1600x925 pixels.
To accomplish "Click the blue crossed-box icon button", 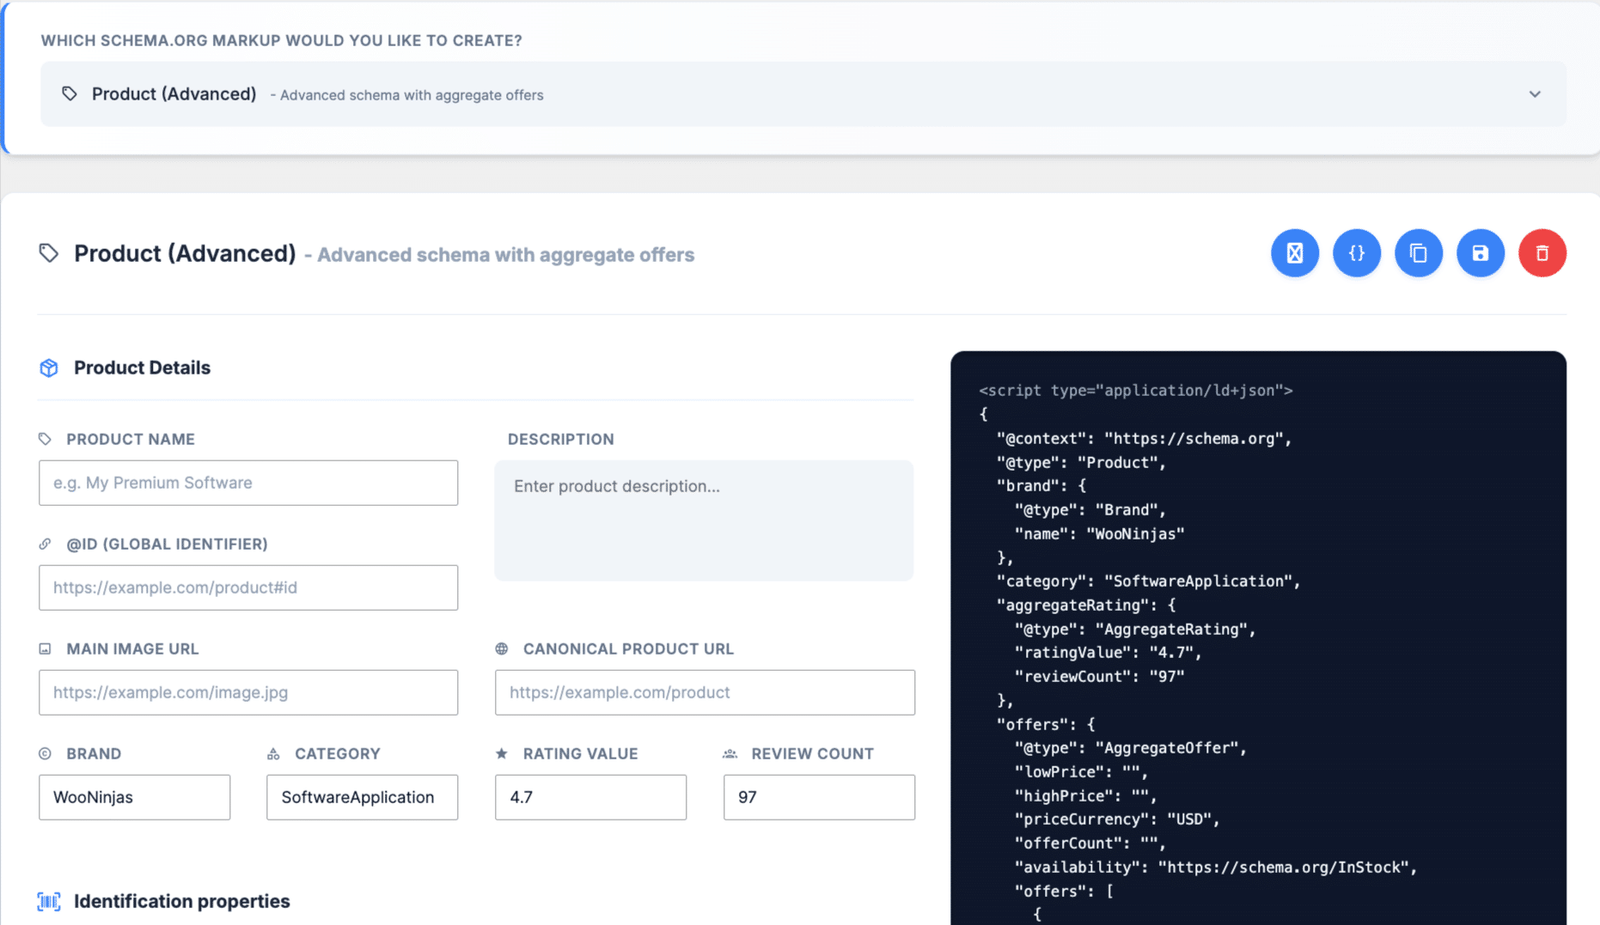I will 1295,253.
